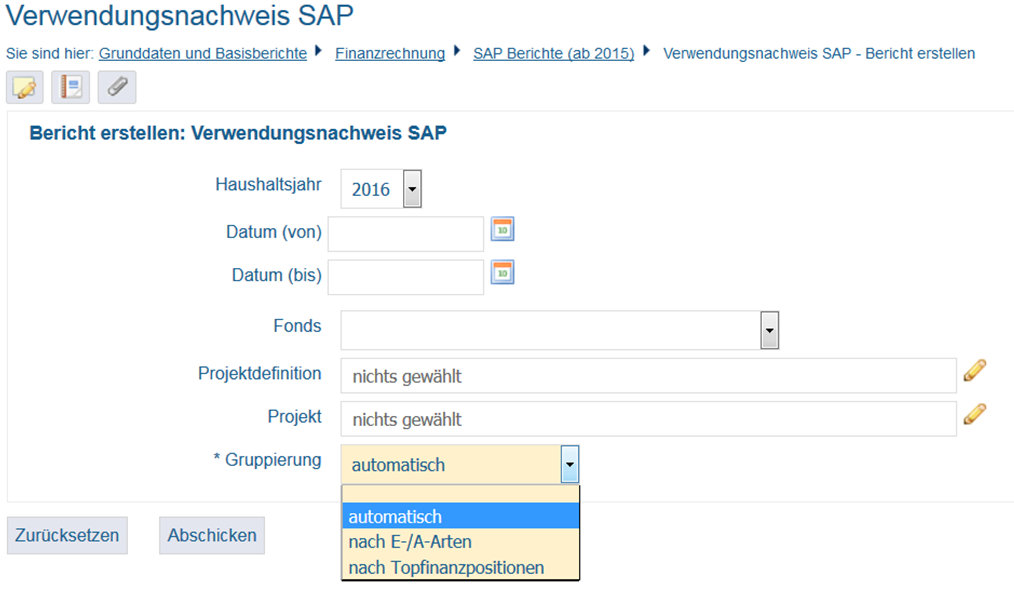Open calendar picker for Datum (von)
The width and height of the screenshot is (1014, 597).
pos(502,230)
